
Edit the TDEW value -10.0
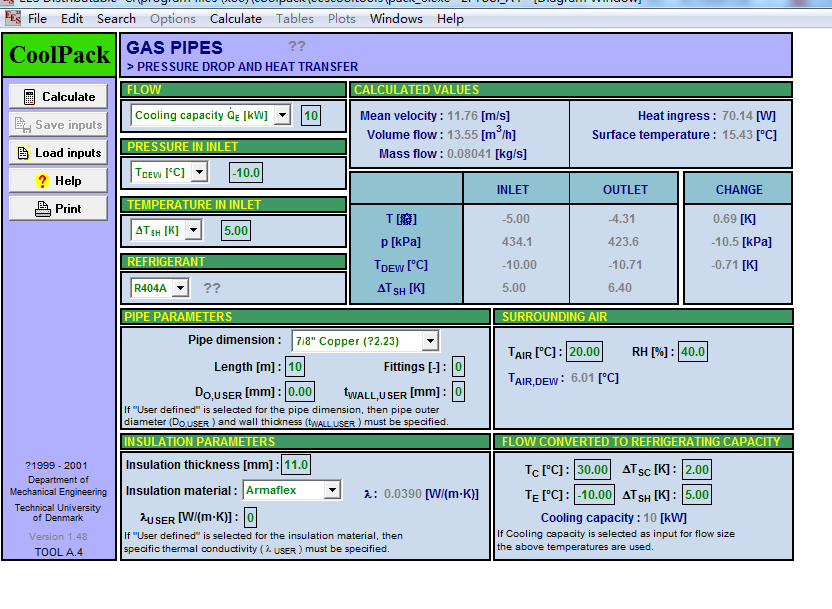tap(246, 172)
